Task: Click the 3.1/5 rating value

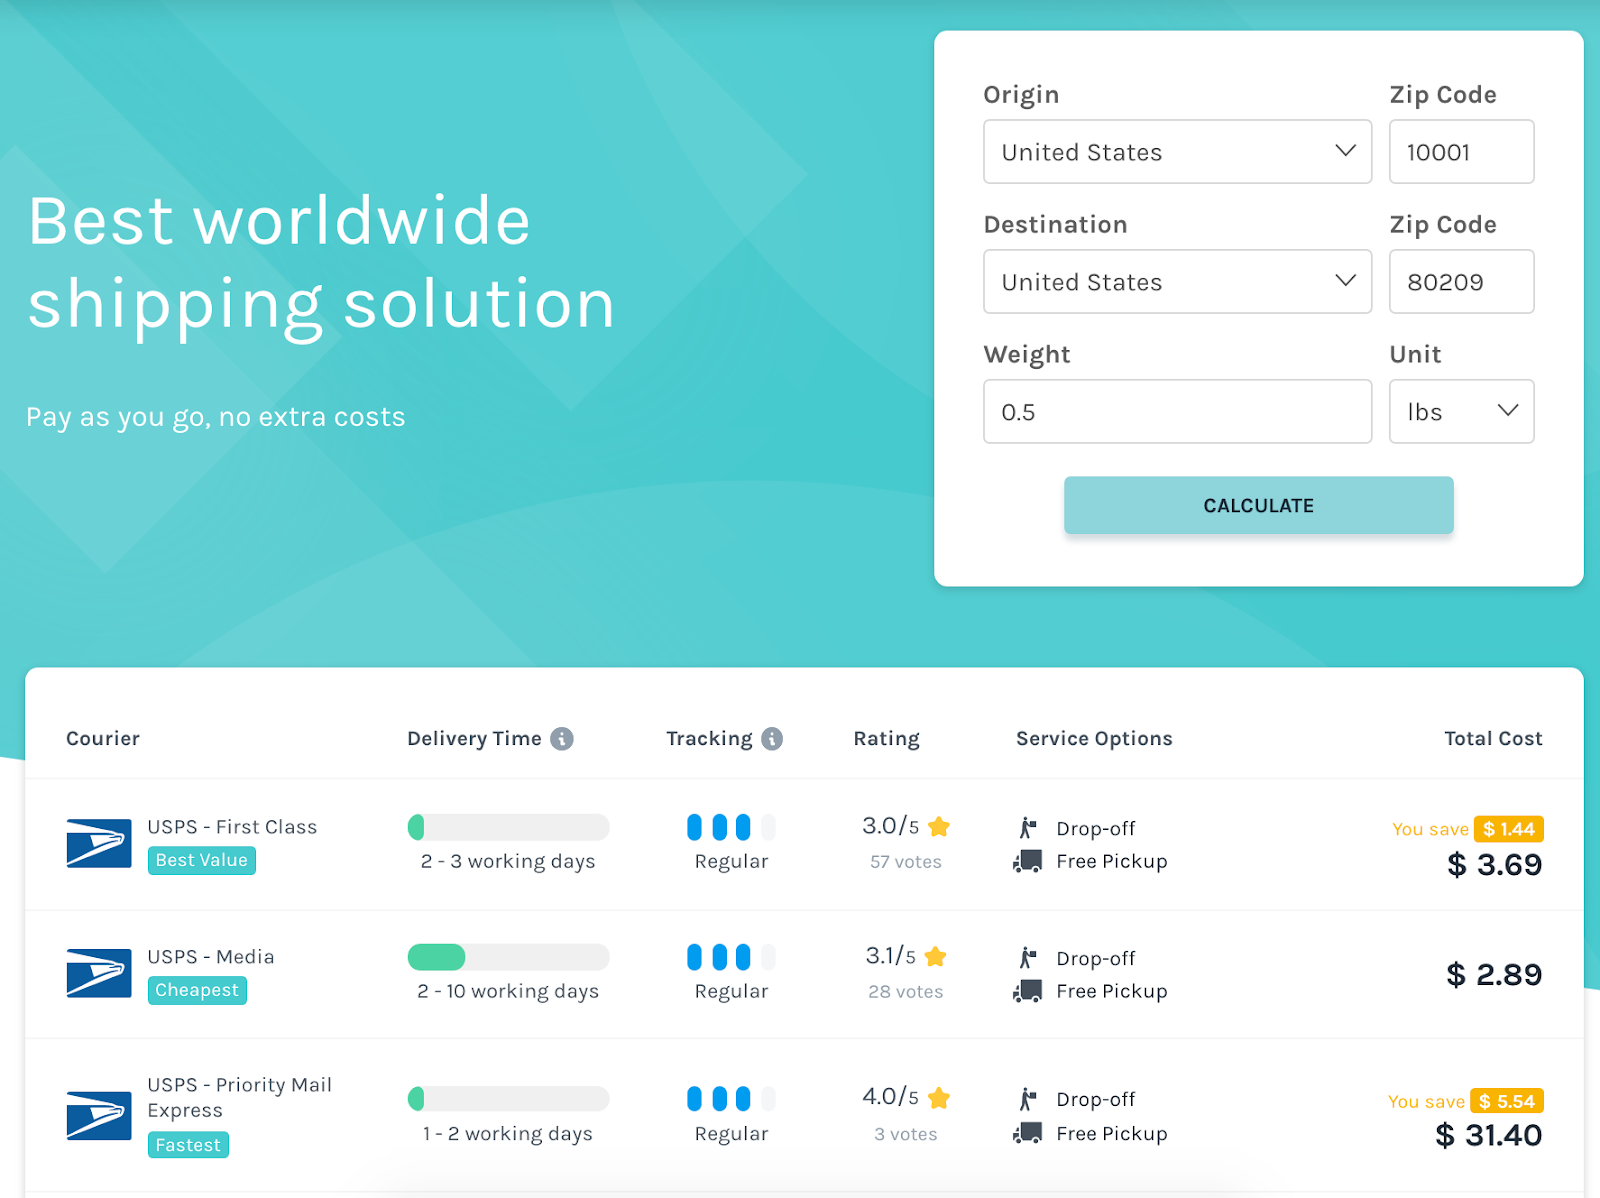Action: point(890,956)
